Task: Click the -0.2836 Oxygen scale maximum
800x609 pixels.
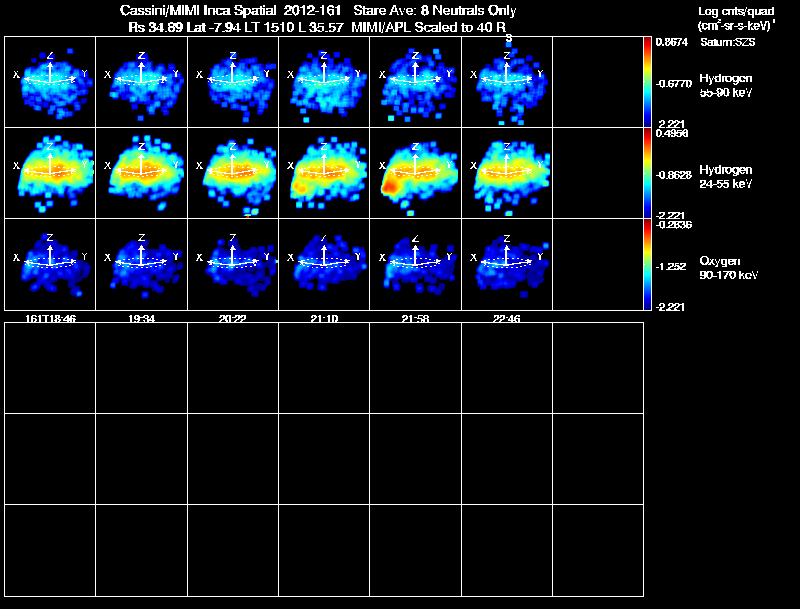Action: coord(673,224)
